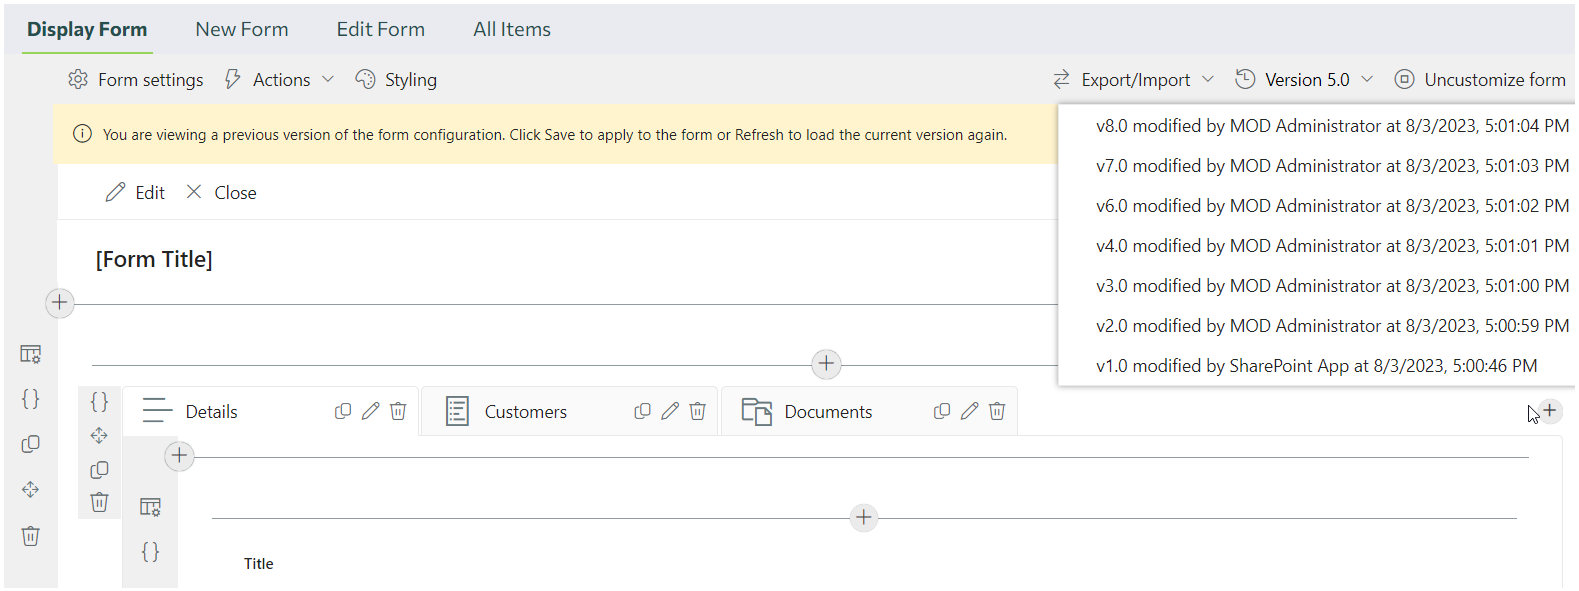Delete the Details tab with trash icon
The image size is (1579, 591).
point(398,411)
